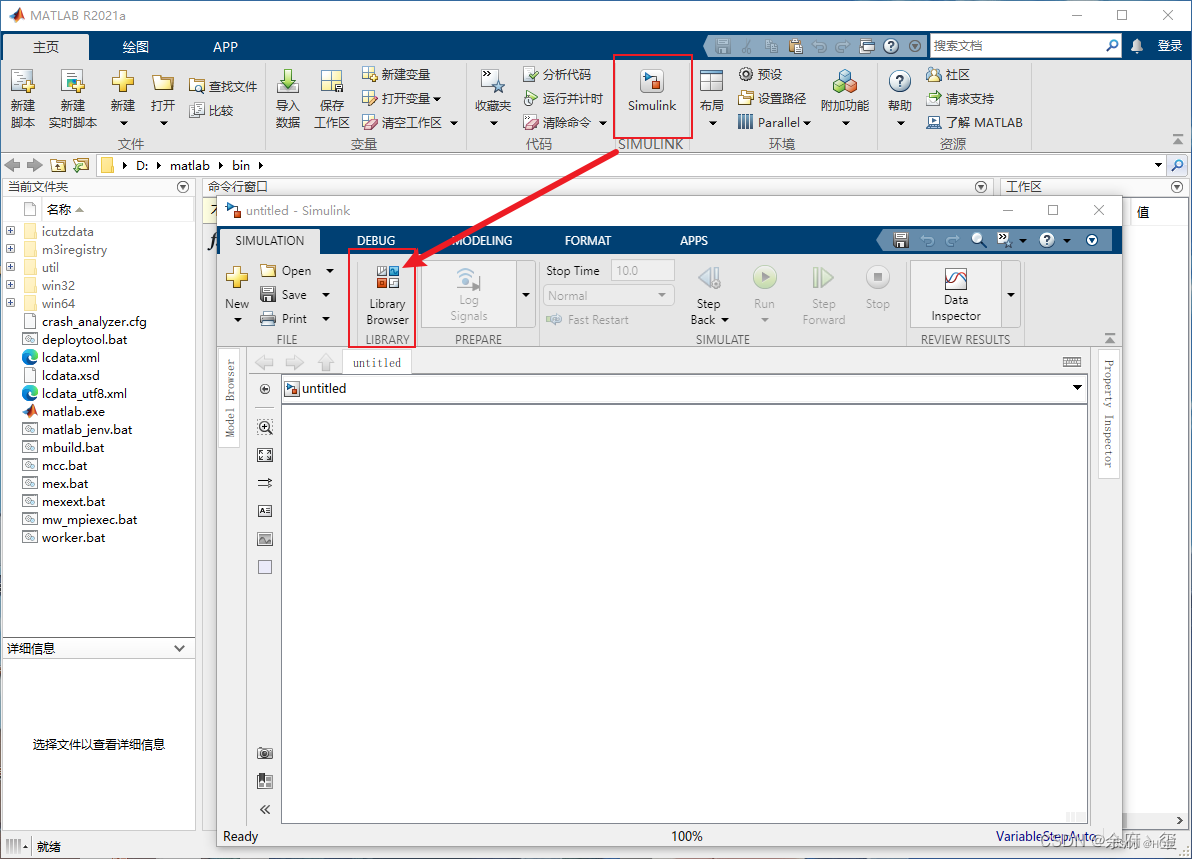Switch to the DEBUG tab
1192x859 pixels.
point(376,240)
